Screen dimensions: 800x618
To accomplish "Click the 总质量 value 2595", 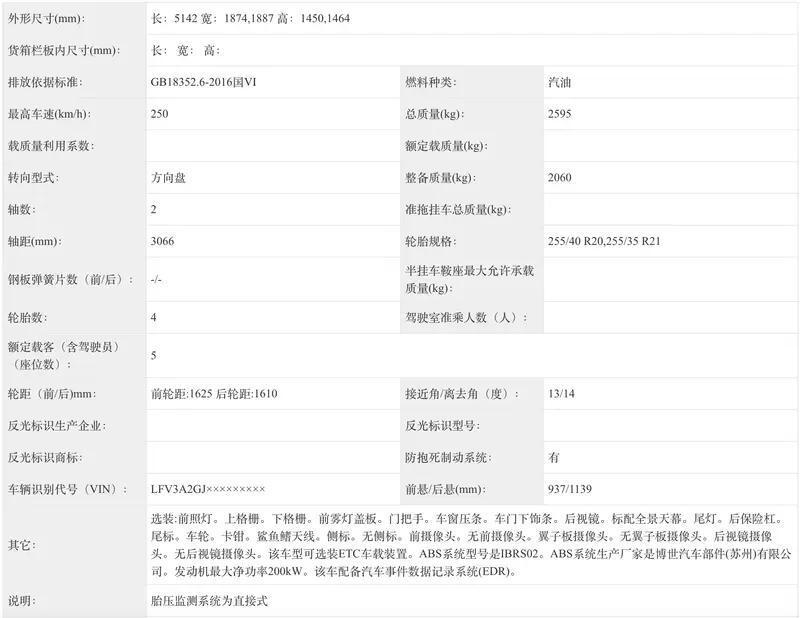I will pyautogui.click(x=562, y=112).
